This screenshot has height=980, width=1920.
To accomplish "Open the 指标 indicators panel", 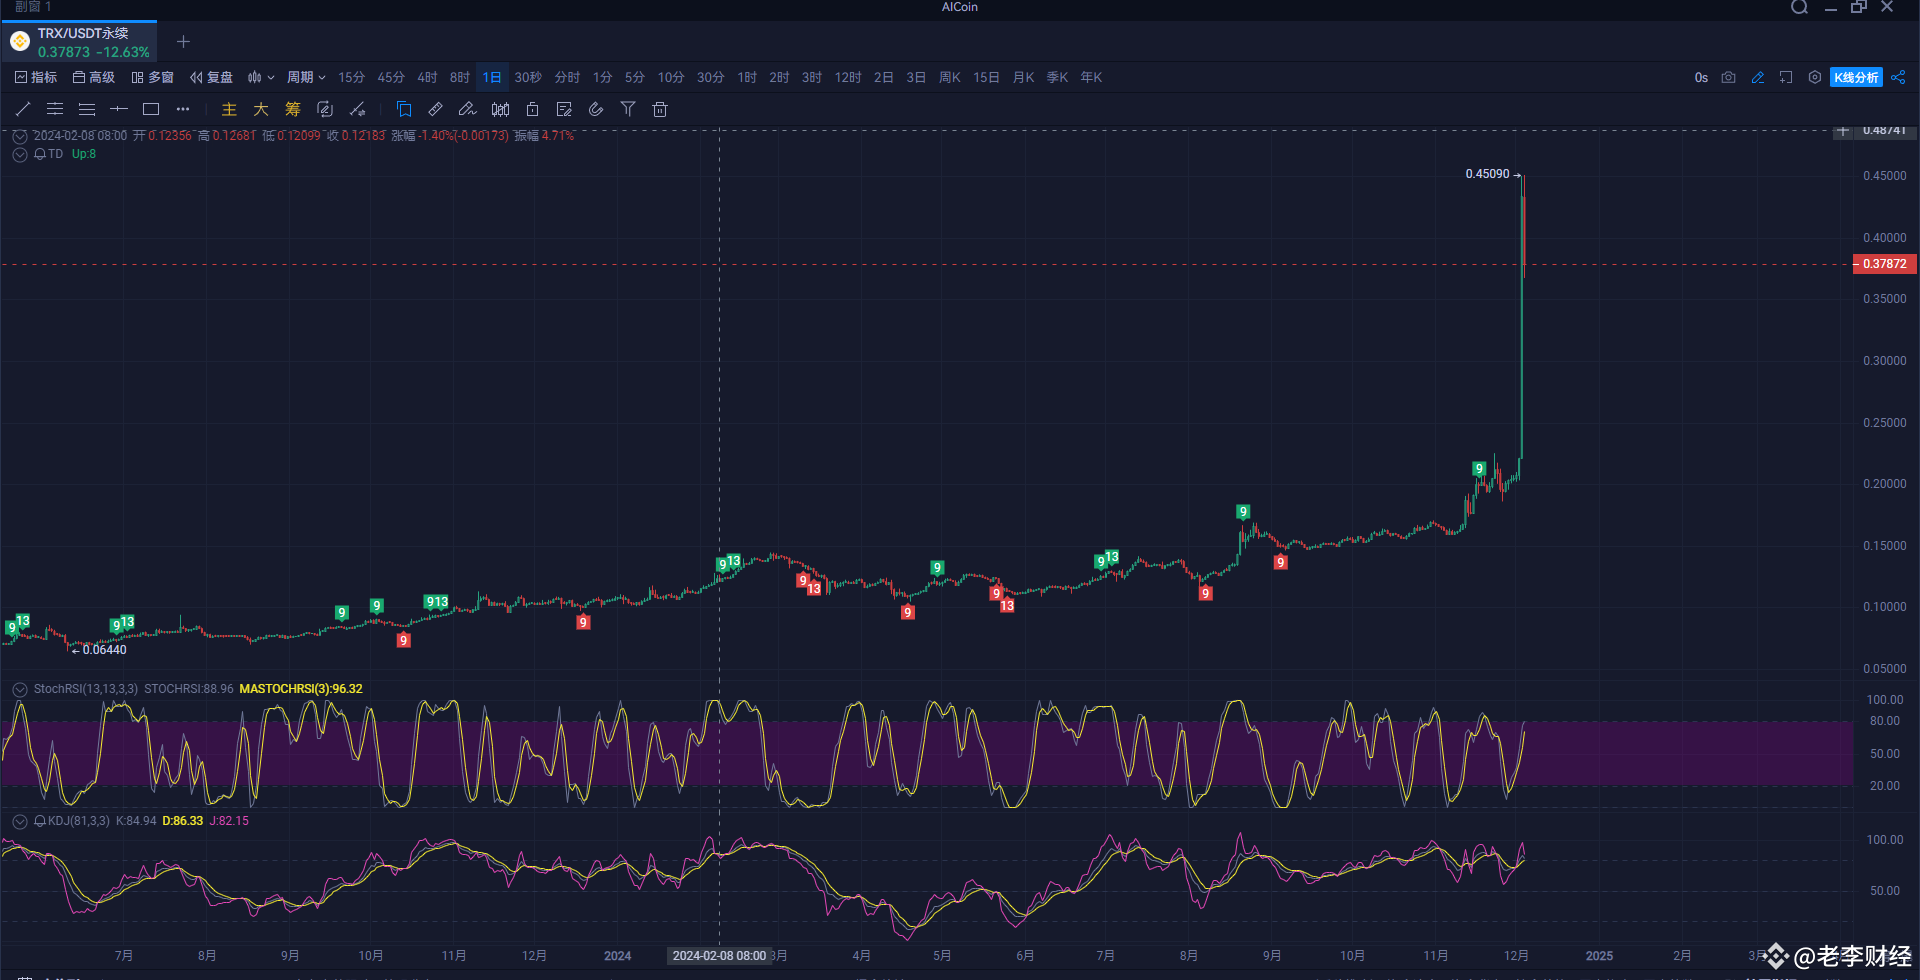I will (x=35, y=77).
